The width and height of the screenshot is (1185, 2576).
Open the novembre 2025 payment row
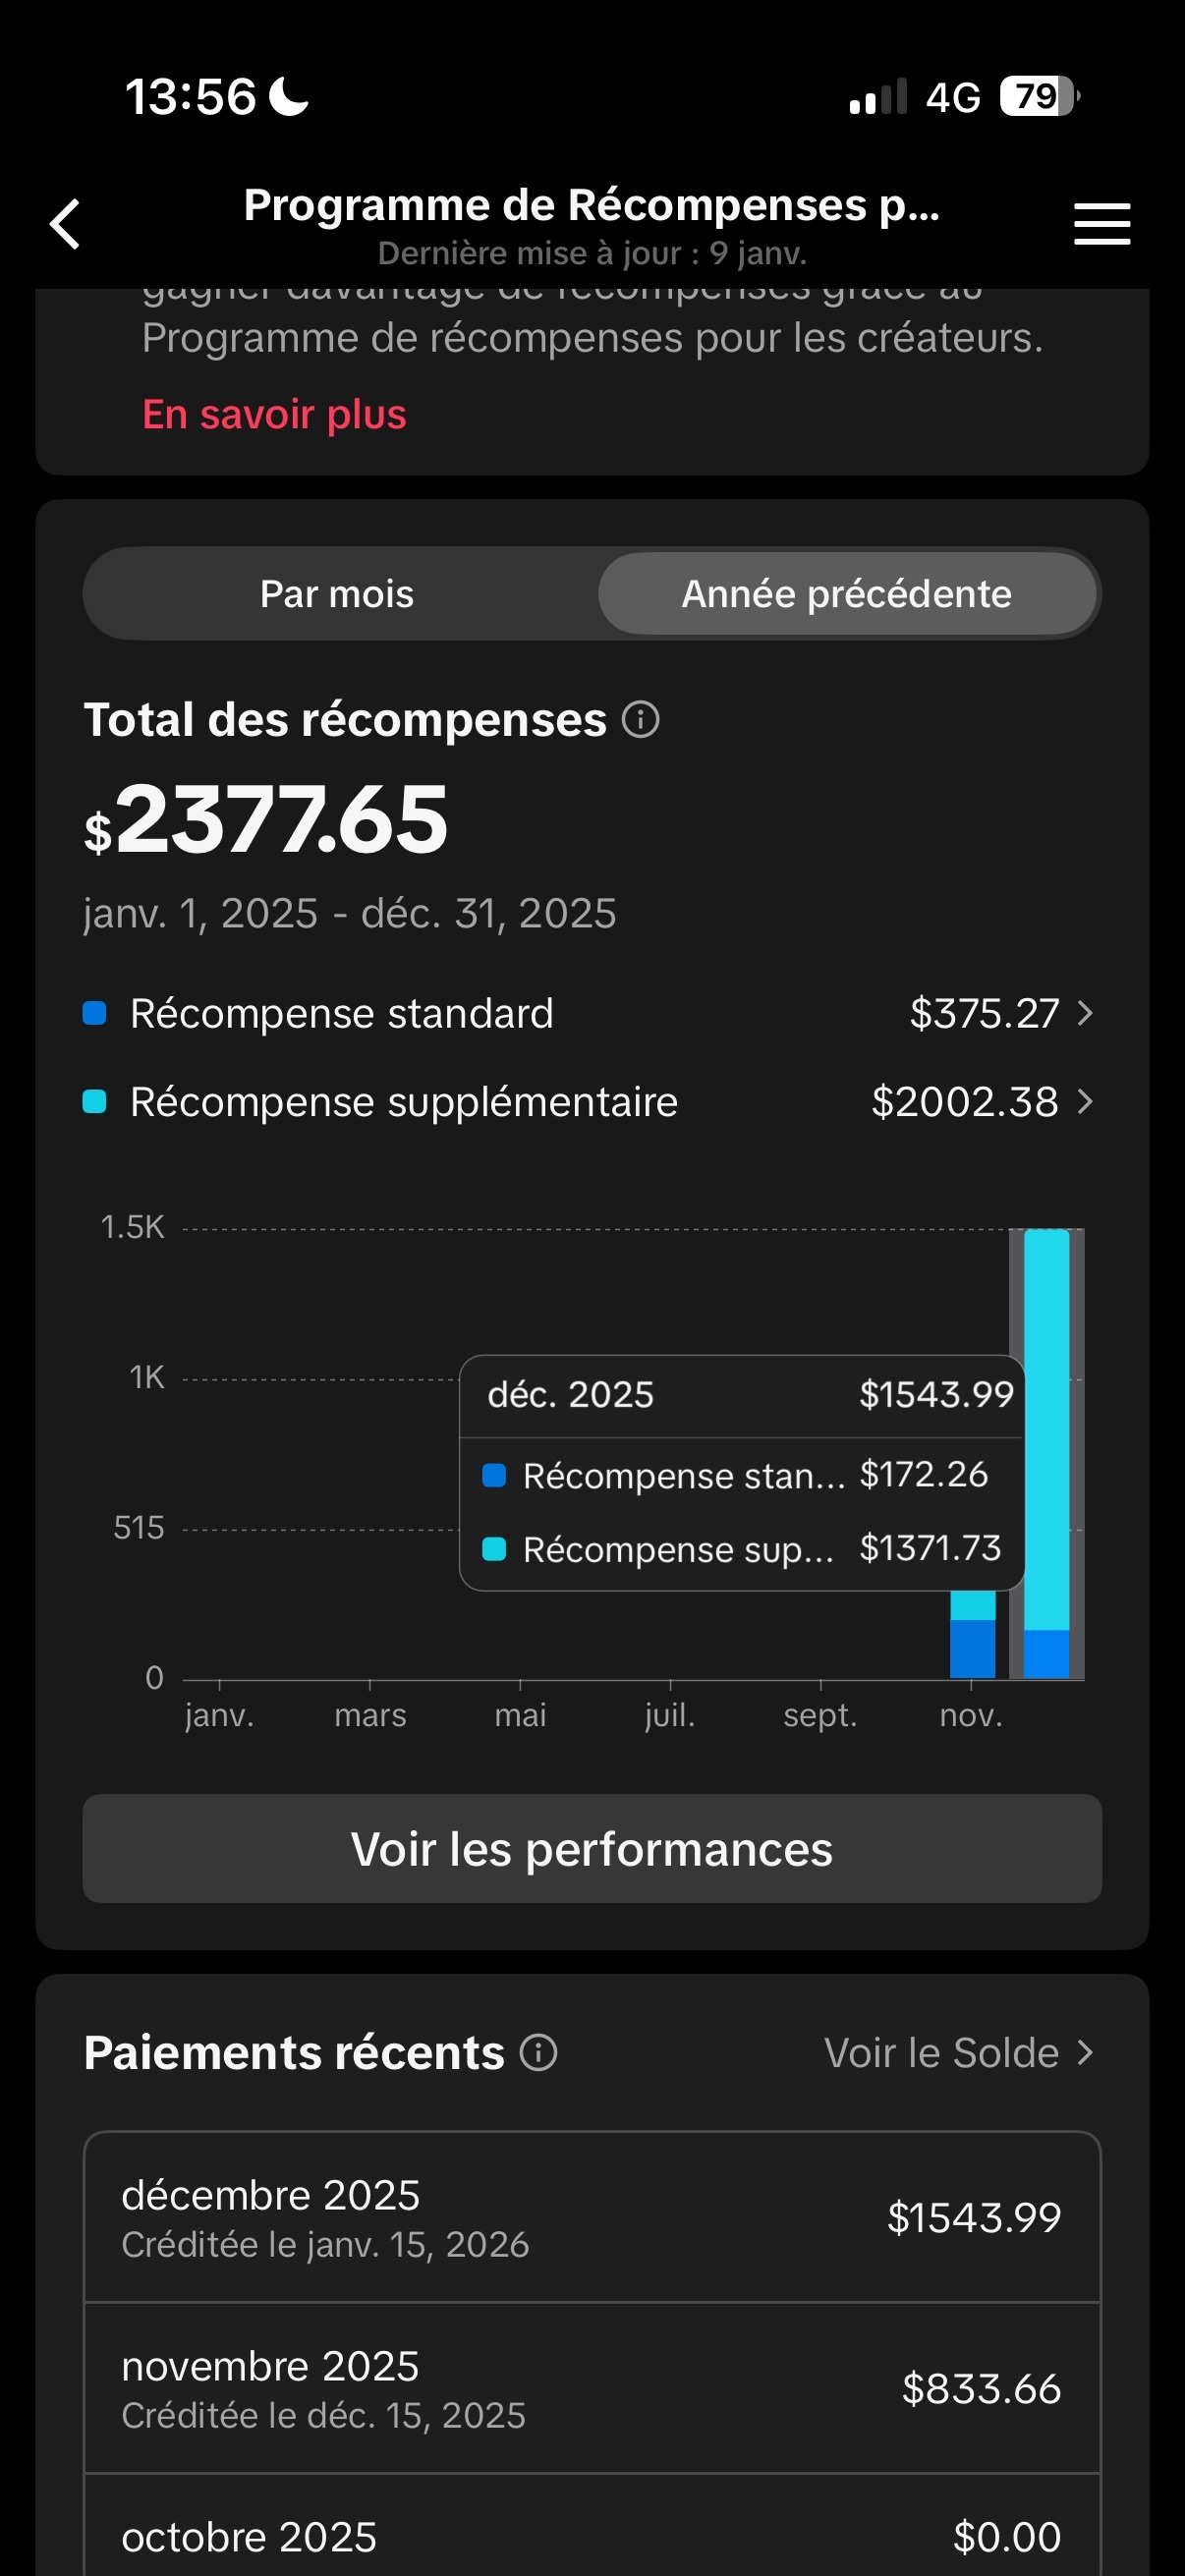click(592, 2389)
